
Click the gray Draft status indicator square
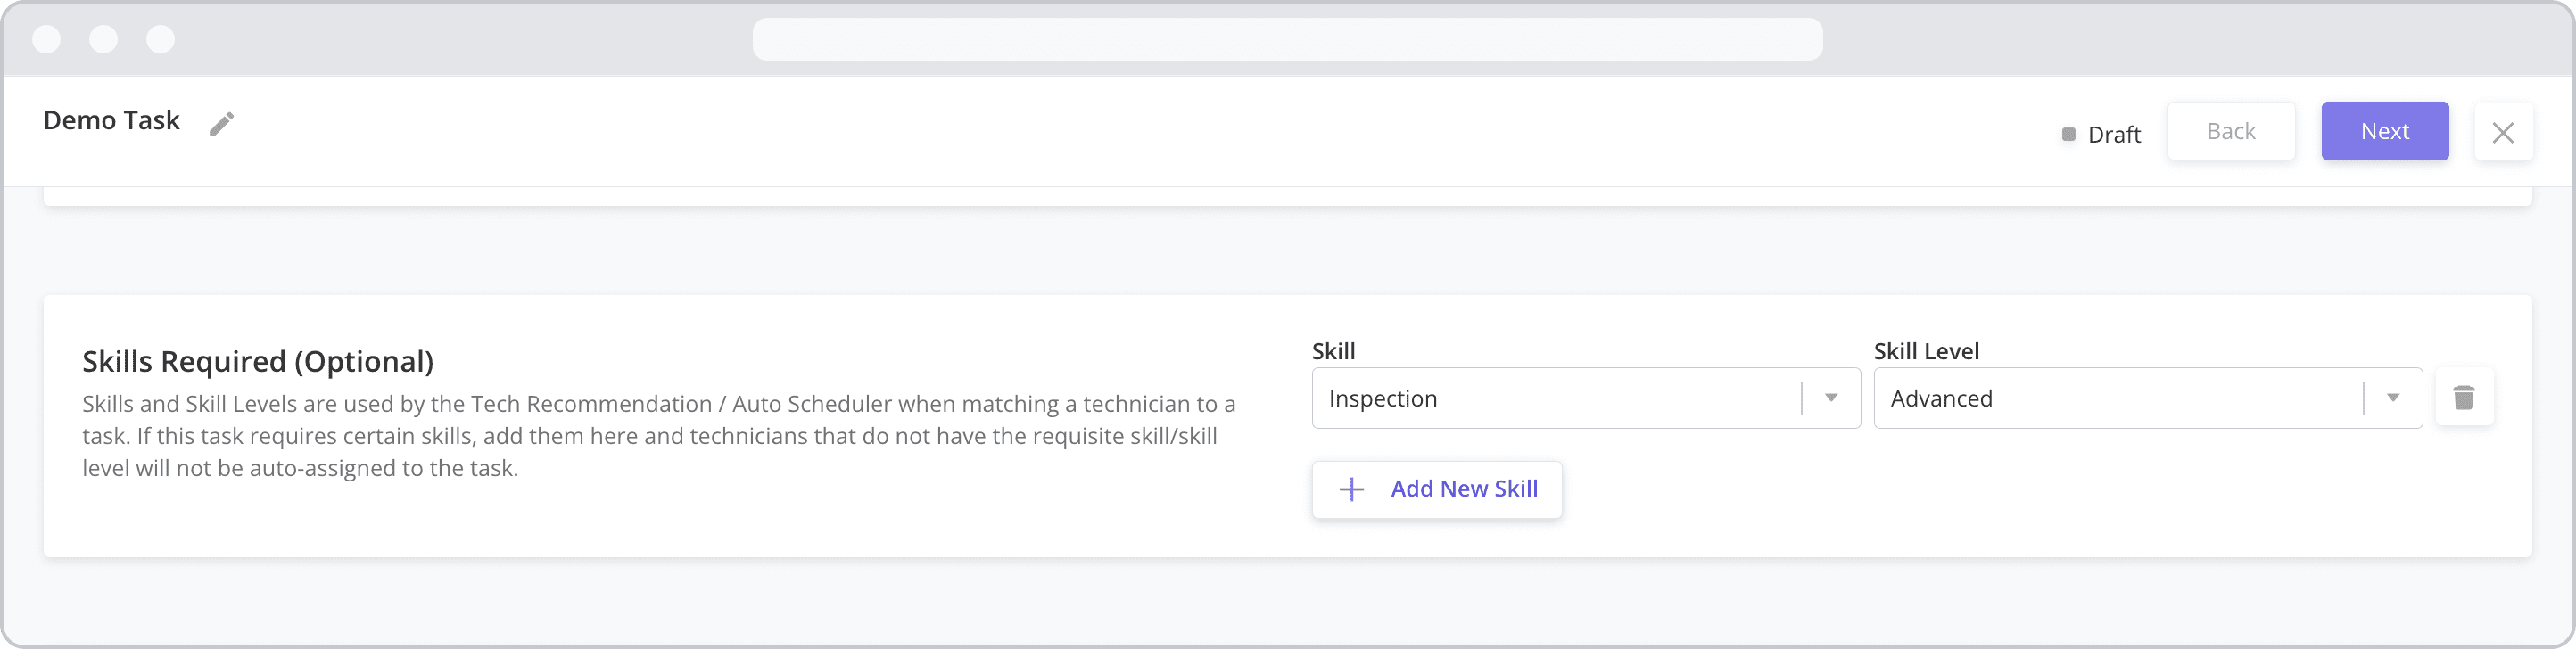click(2068, 134)
